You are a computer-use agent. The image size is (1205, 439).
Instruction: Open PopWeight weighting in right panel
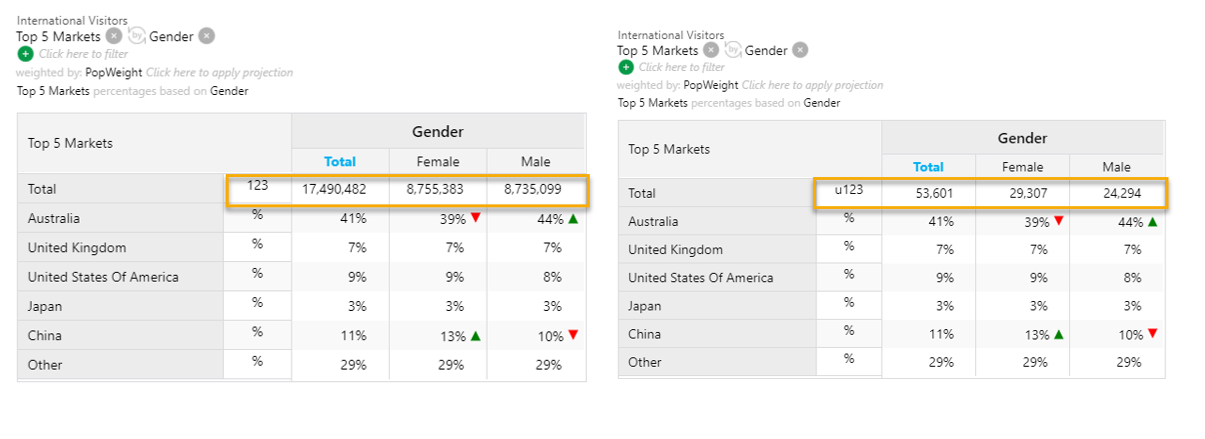coord(711,86)
